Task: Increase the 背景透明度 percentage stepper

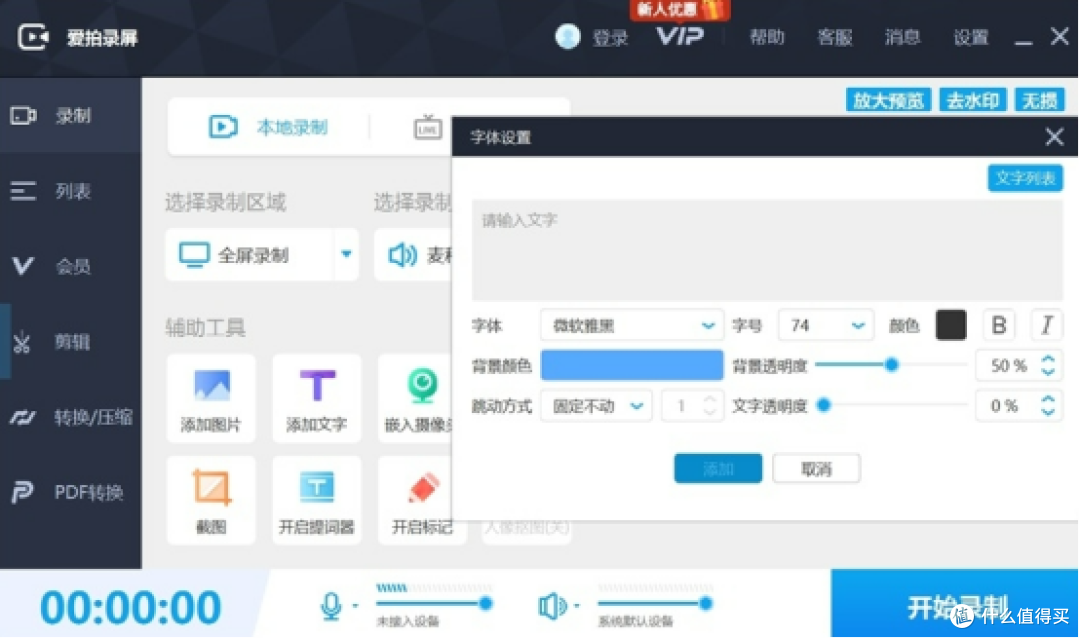Action: click(1048, 359)
